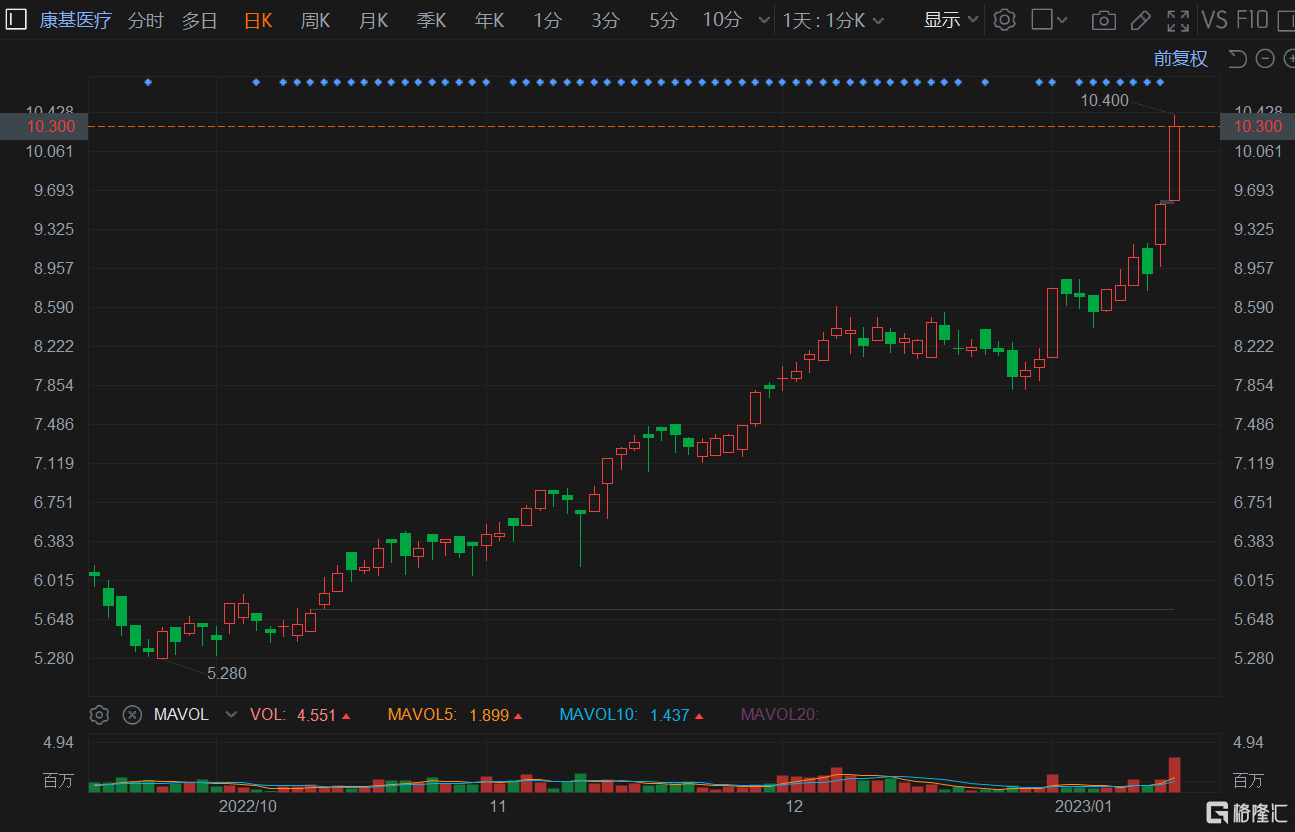Image resolution: width=1295 pixels, height=832 pixels.
Task: Expand the MAVOL indicator selector
Action: 232,715
